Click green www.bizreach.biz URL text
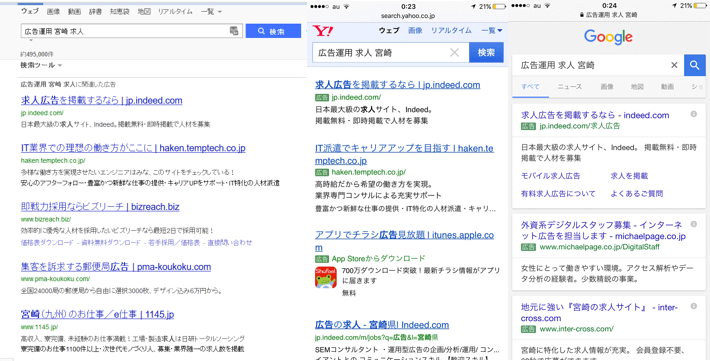710x361 pixels. click(x=46, y=219)
